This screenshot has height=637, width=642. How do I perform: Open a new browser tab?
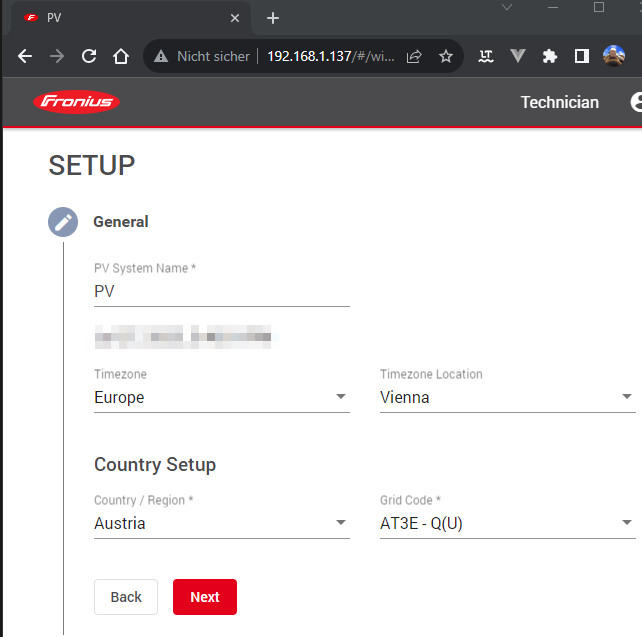coord(273,18)
